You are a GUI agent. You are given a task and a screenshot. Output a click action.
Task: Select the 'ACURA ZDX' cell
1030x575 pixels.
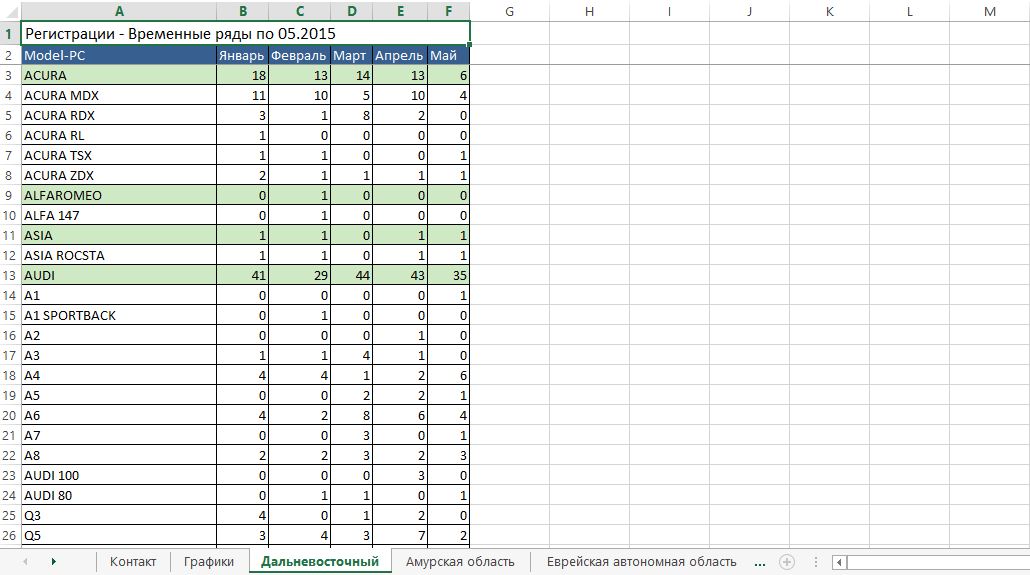(119, 175)
